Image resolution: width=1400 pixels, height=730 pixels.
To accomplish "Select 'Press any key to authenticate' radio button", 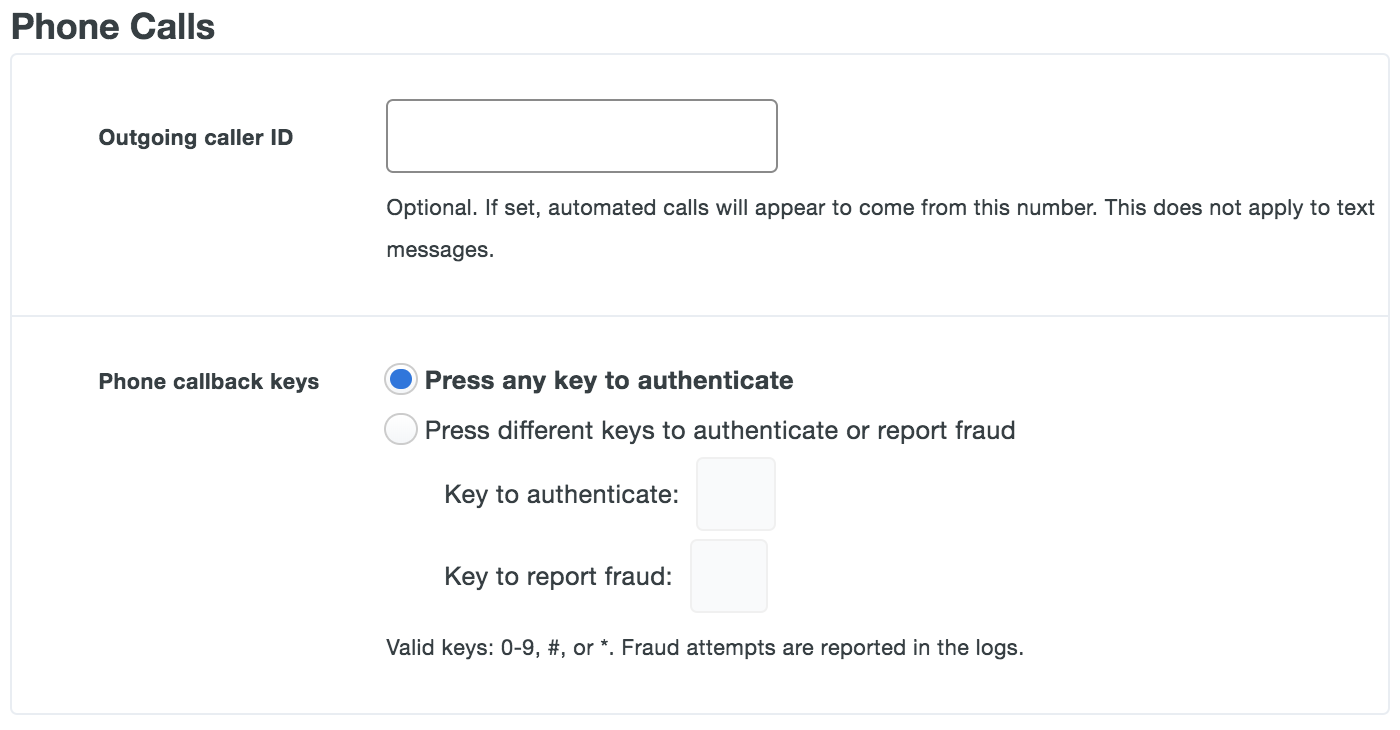I will point(401,380).
